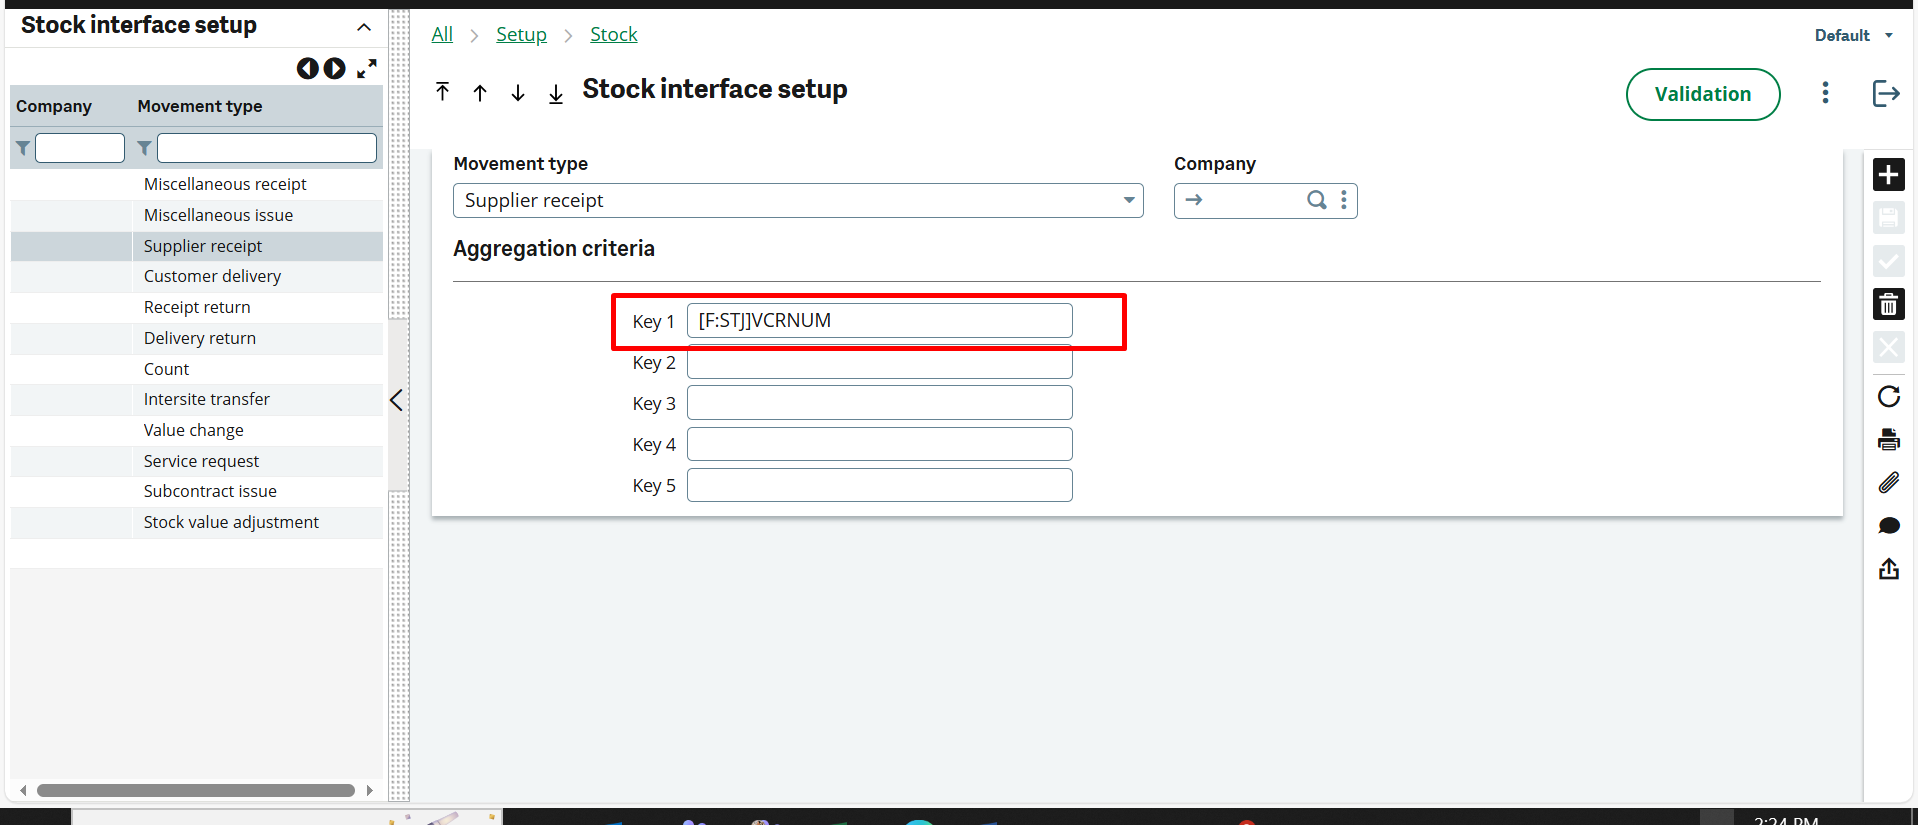Click into the Key 2 input field
Viewport: 1918px width, 825px height.
click(x=879, y=364)
